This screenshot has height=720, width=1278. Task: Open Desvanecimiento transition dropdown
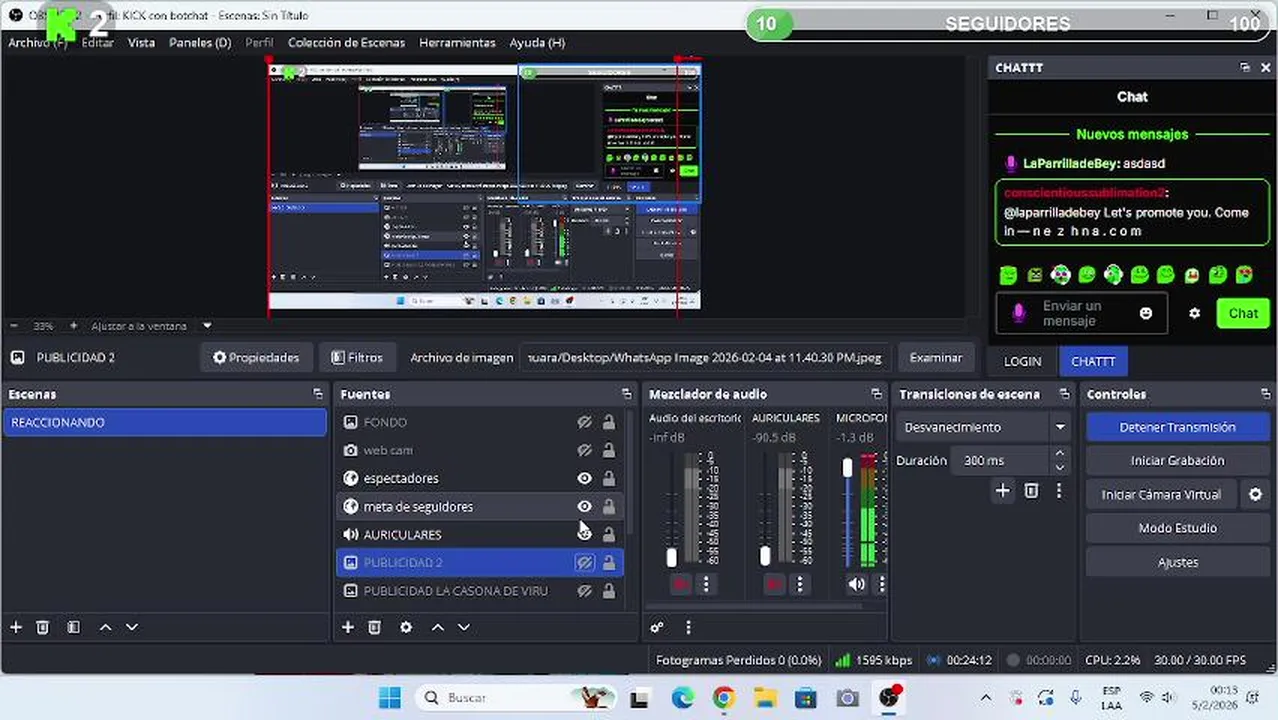pos(982,427)
